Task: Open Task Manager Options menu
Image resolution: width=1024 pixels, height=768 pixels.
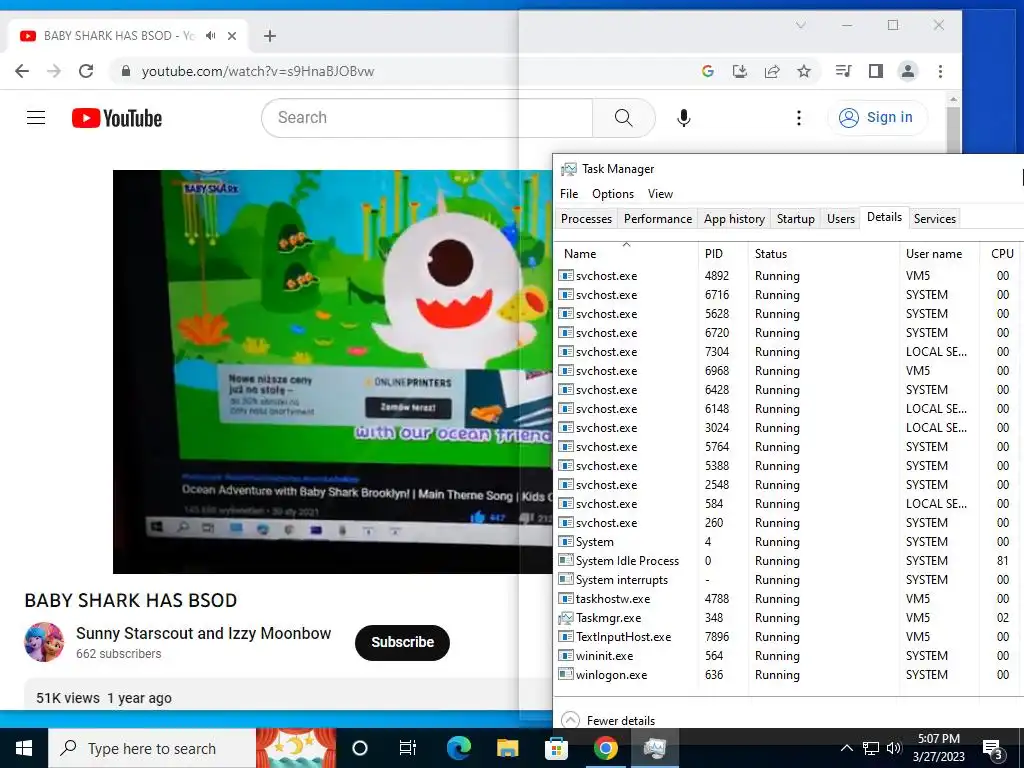Action: coord(613,194)
